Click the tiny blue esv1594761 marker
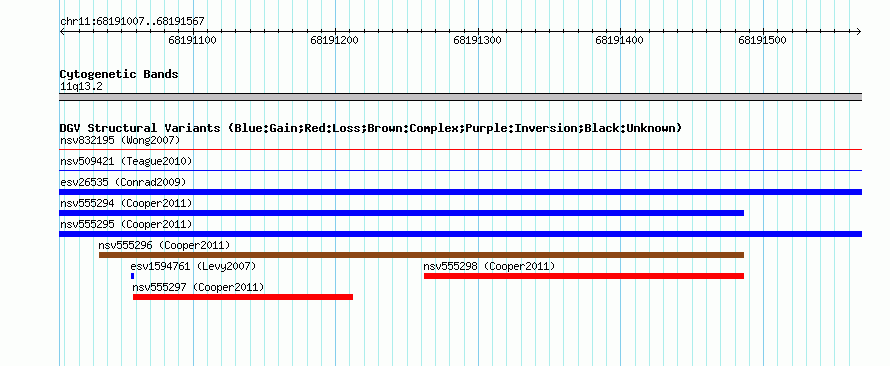The width and height of the screenshot is (890, 366). 132,276
